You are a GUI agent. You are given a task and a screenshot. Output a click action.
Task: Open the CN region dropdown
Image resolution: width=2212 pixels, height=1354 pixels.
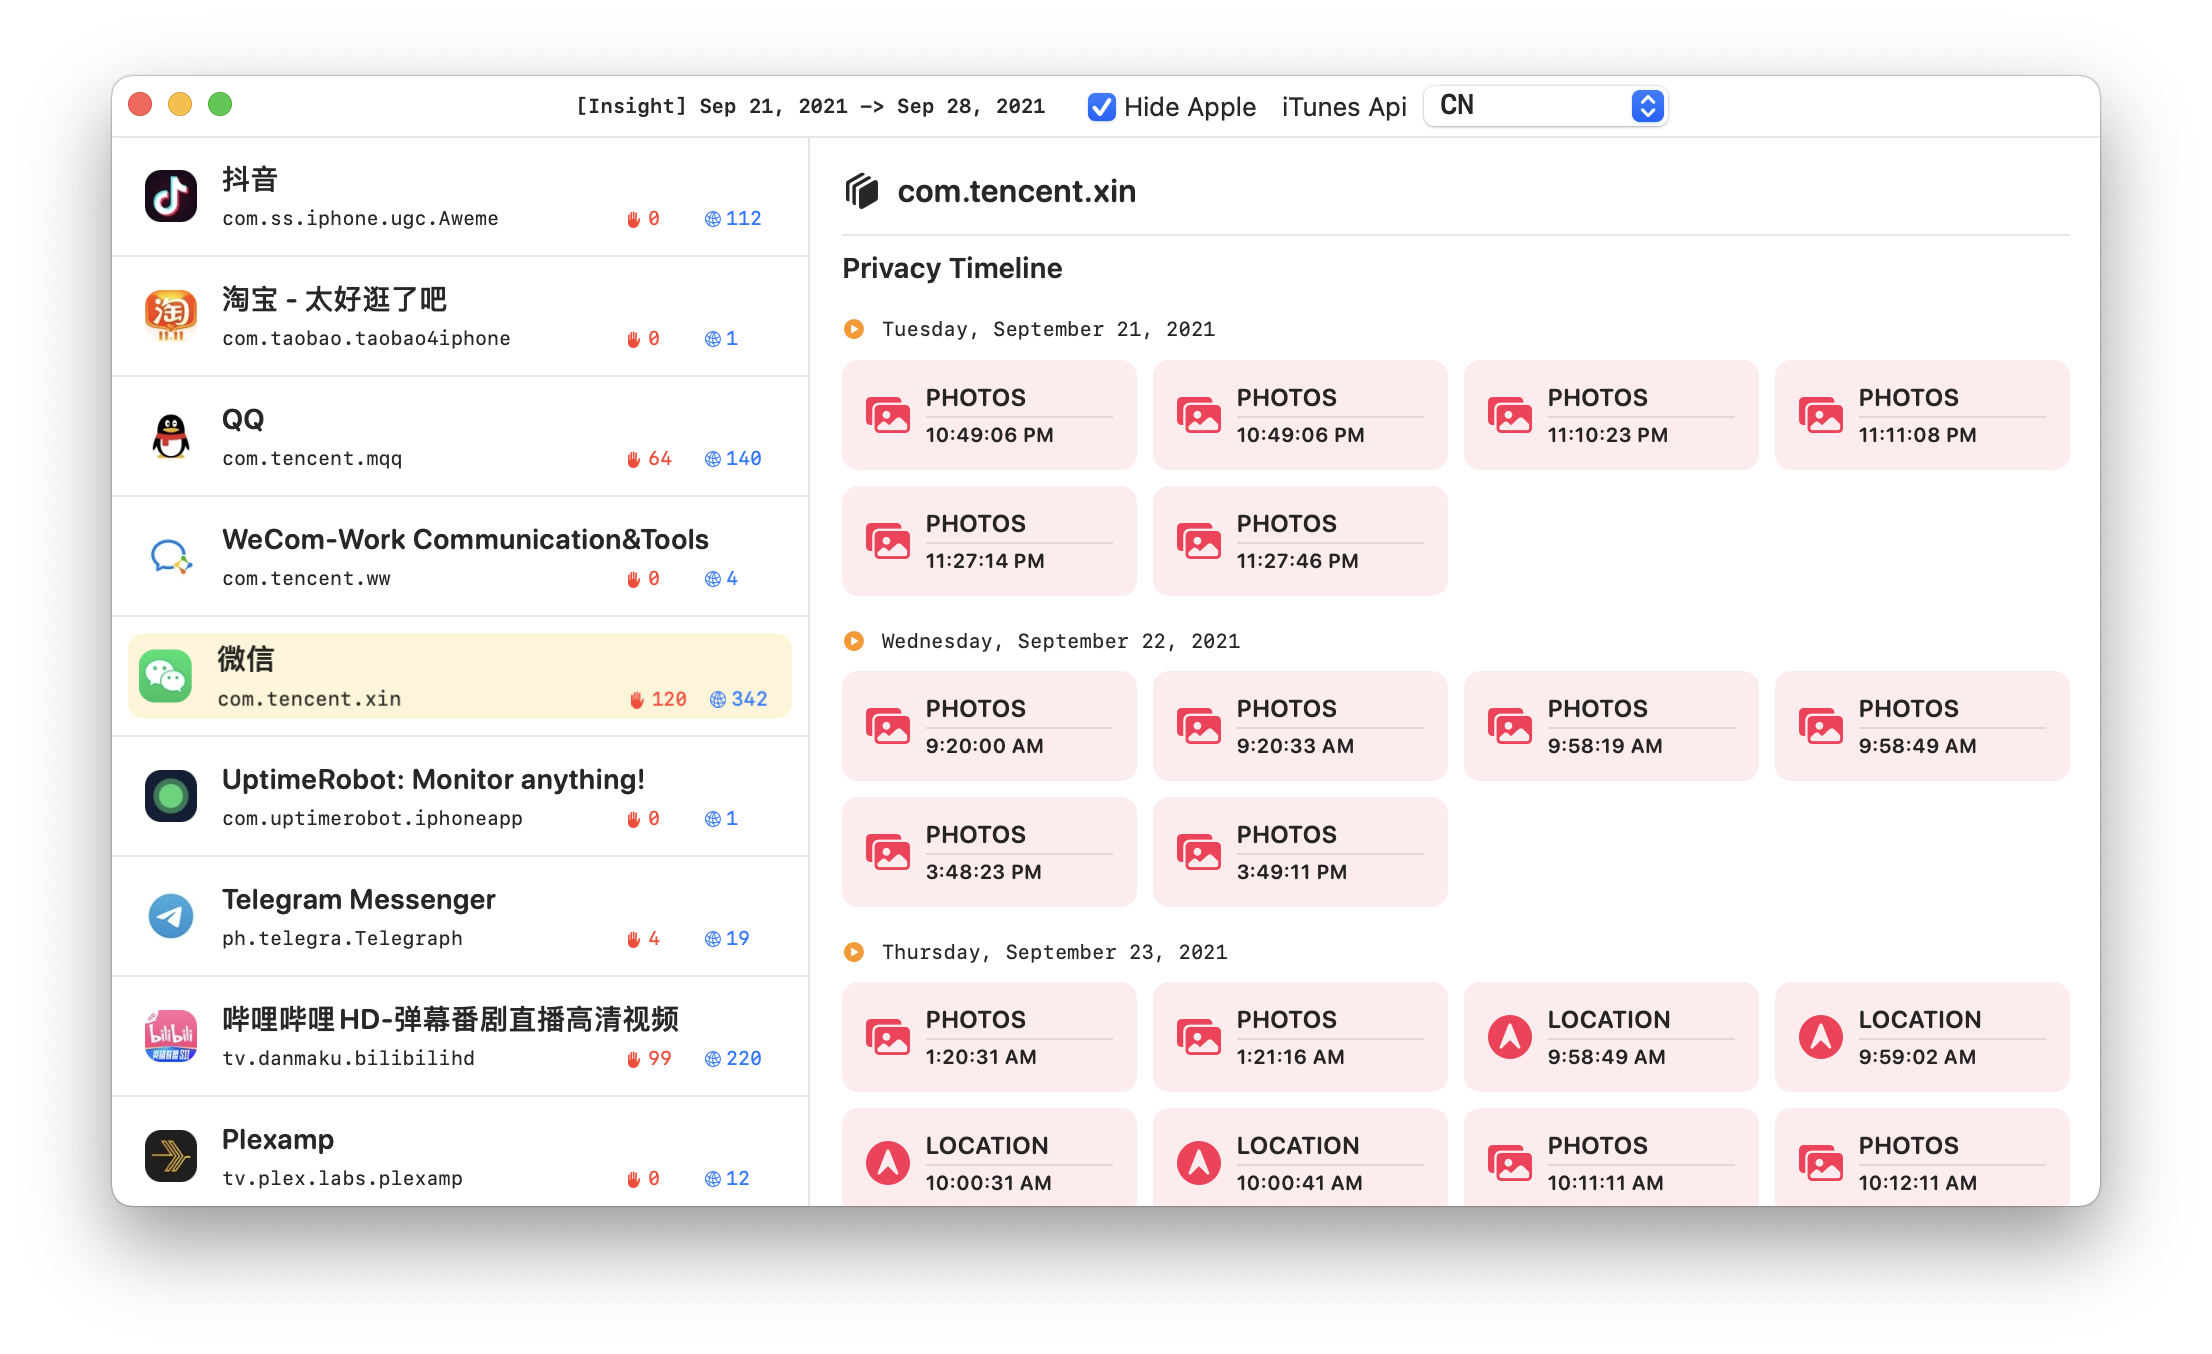(x=1545, y=106)
